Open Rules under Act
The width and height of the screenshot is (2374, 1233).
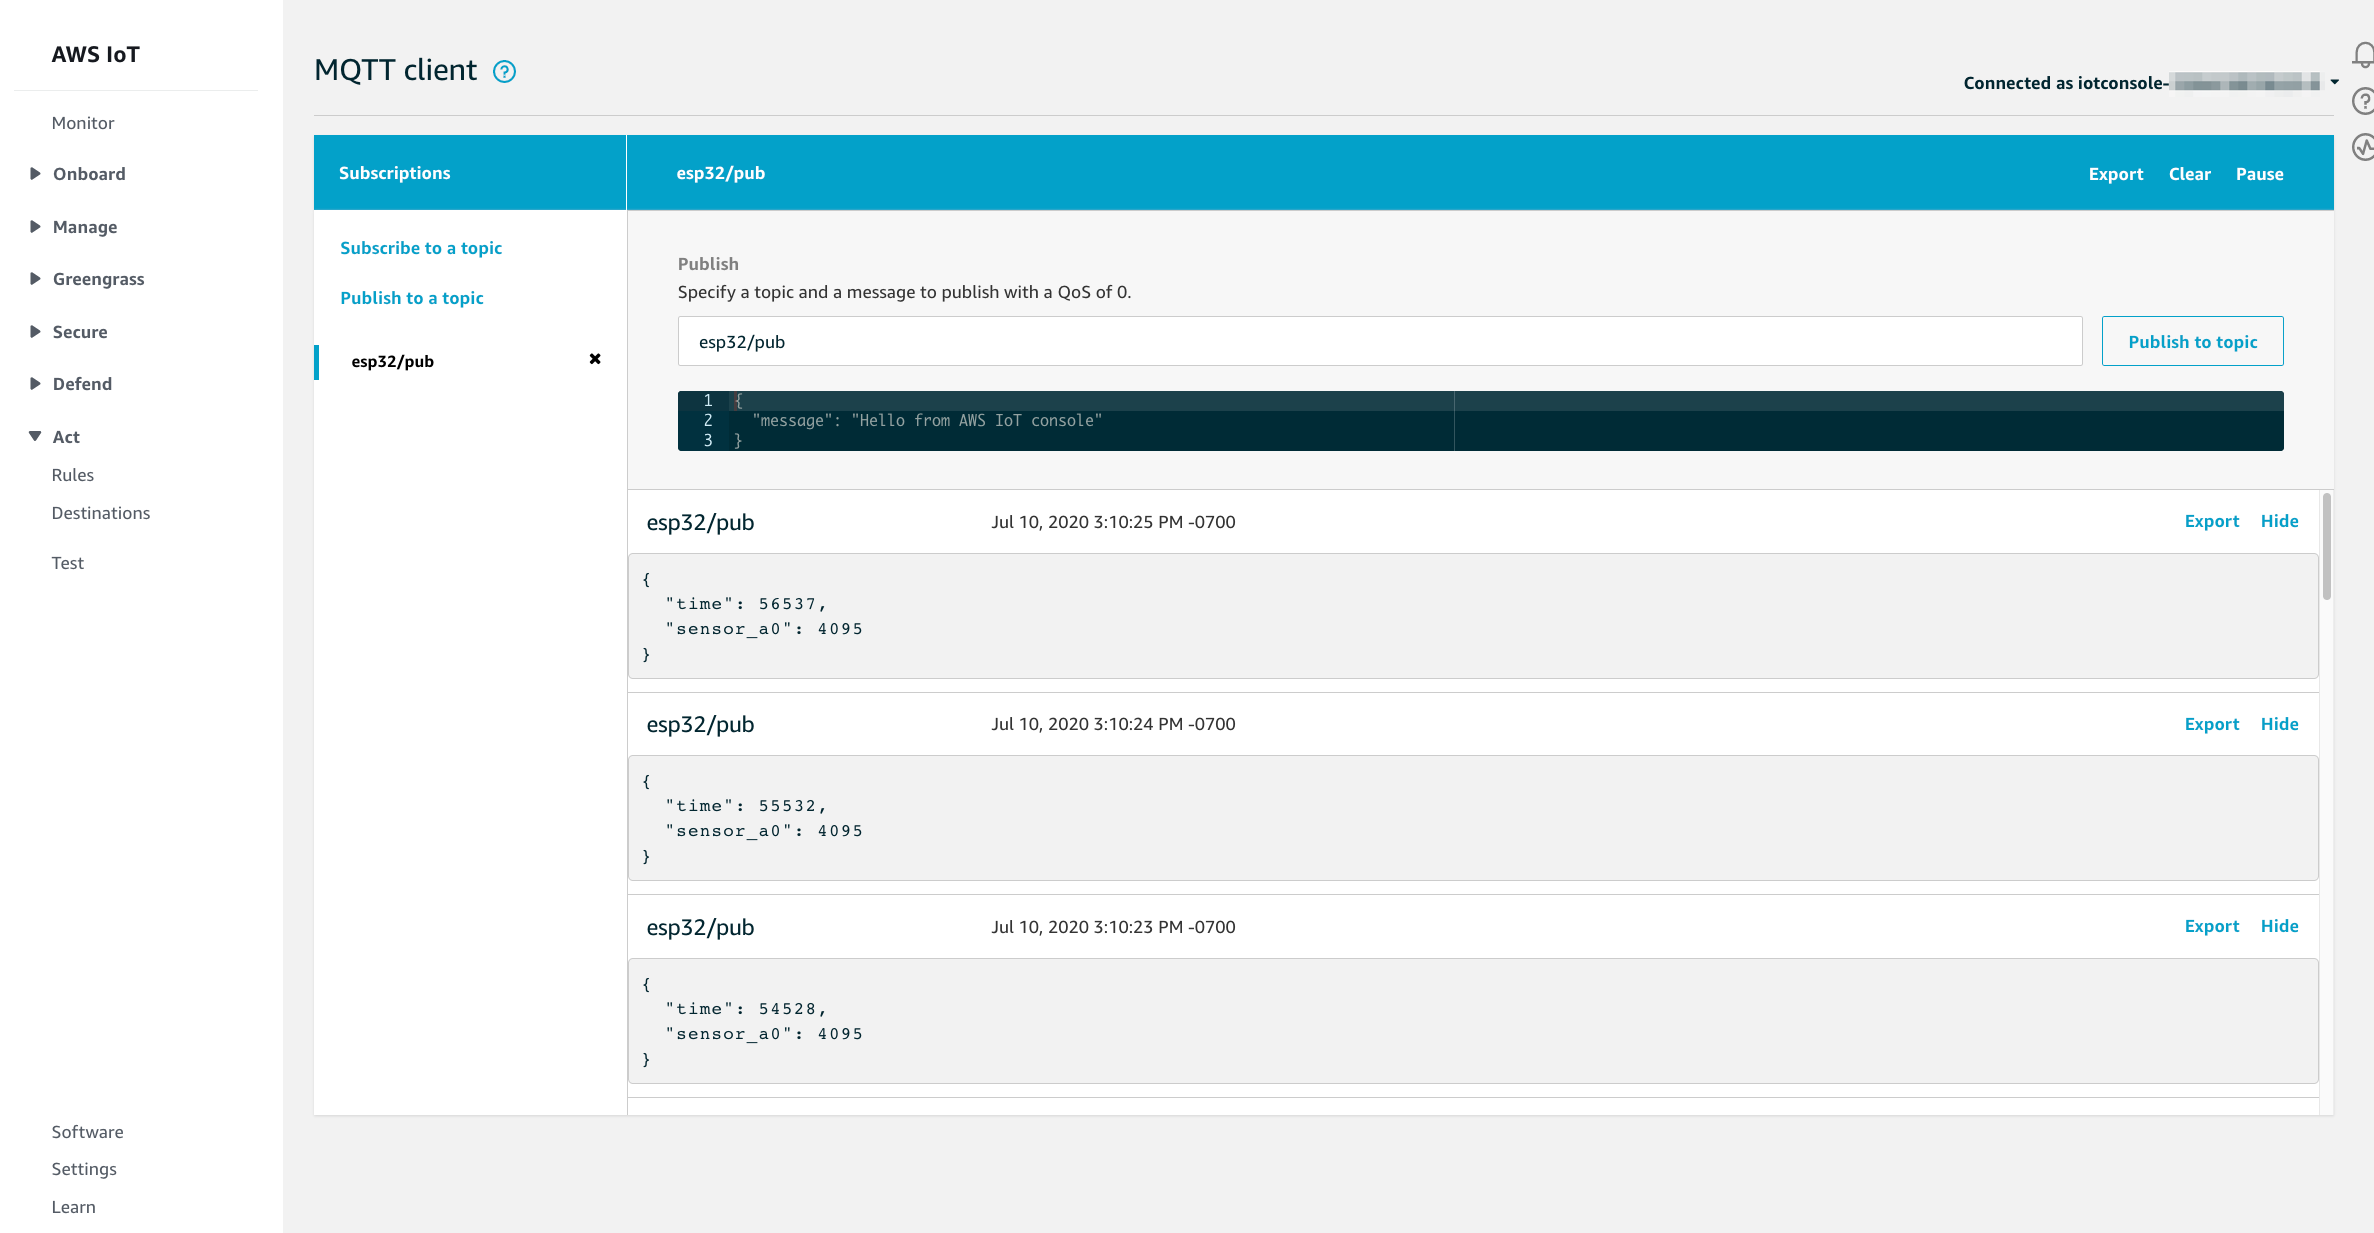(73, 475)
